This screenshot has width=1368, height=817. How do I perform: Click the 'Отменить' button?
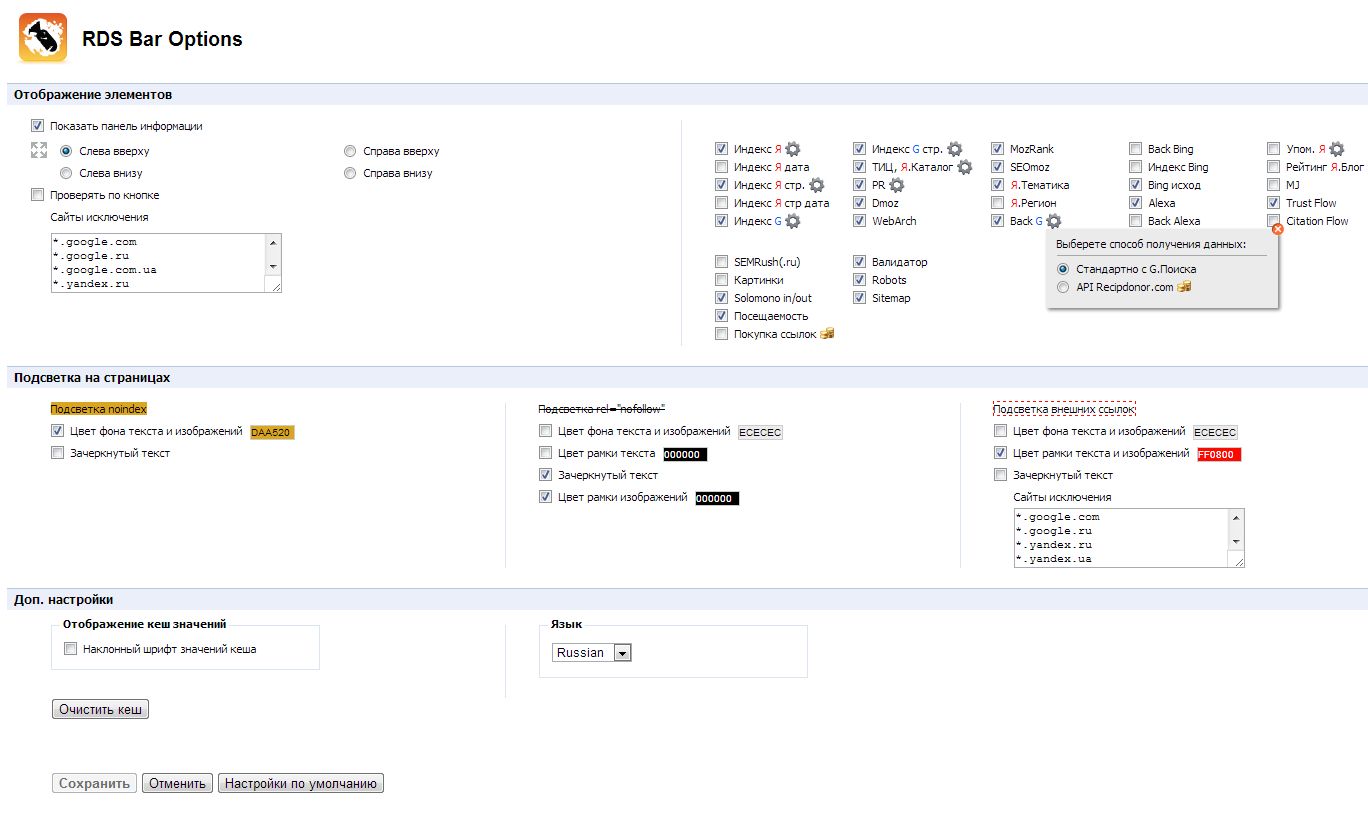click(x=177, y=784)
